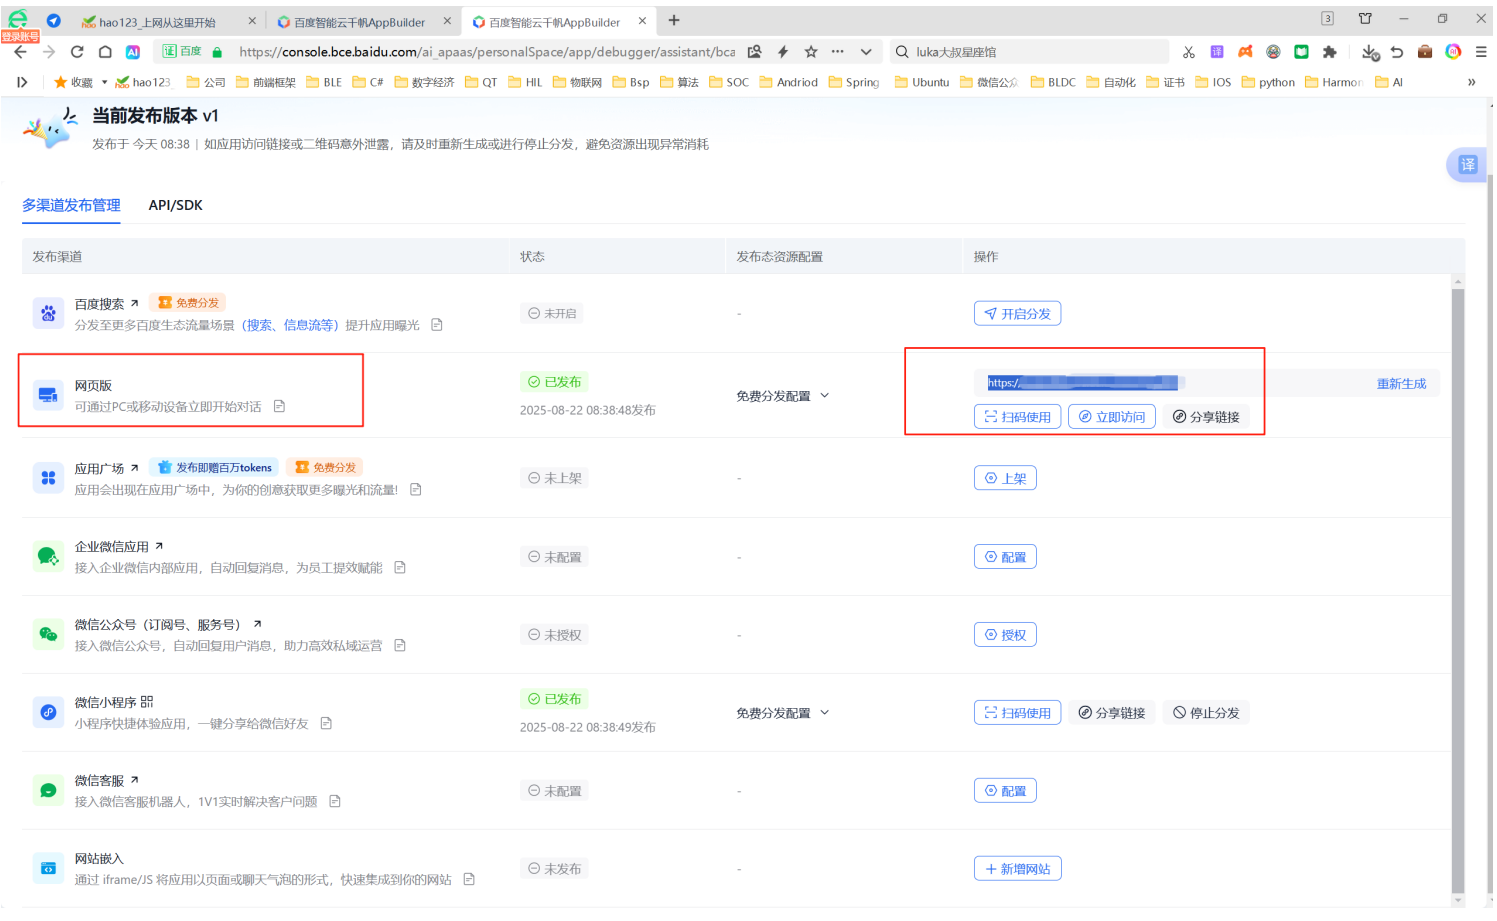Open the python bookmarks folder

pos(1268,82)
